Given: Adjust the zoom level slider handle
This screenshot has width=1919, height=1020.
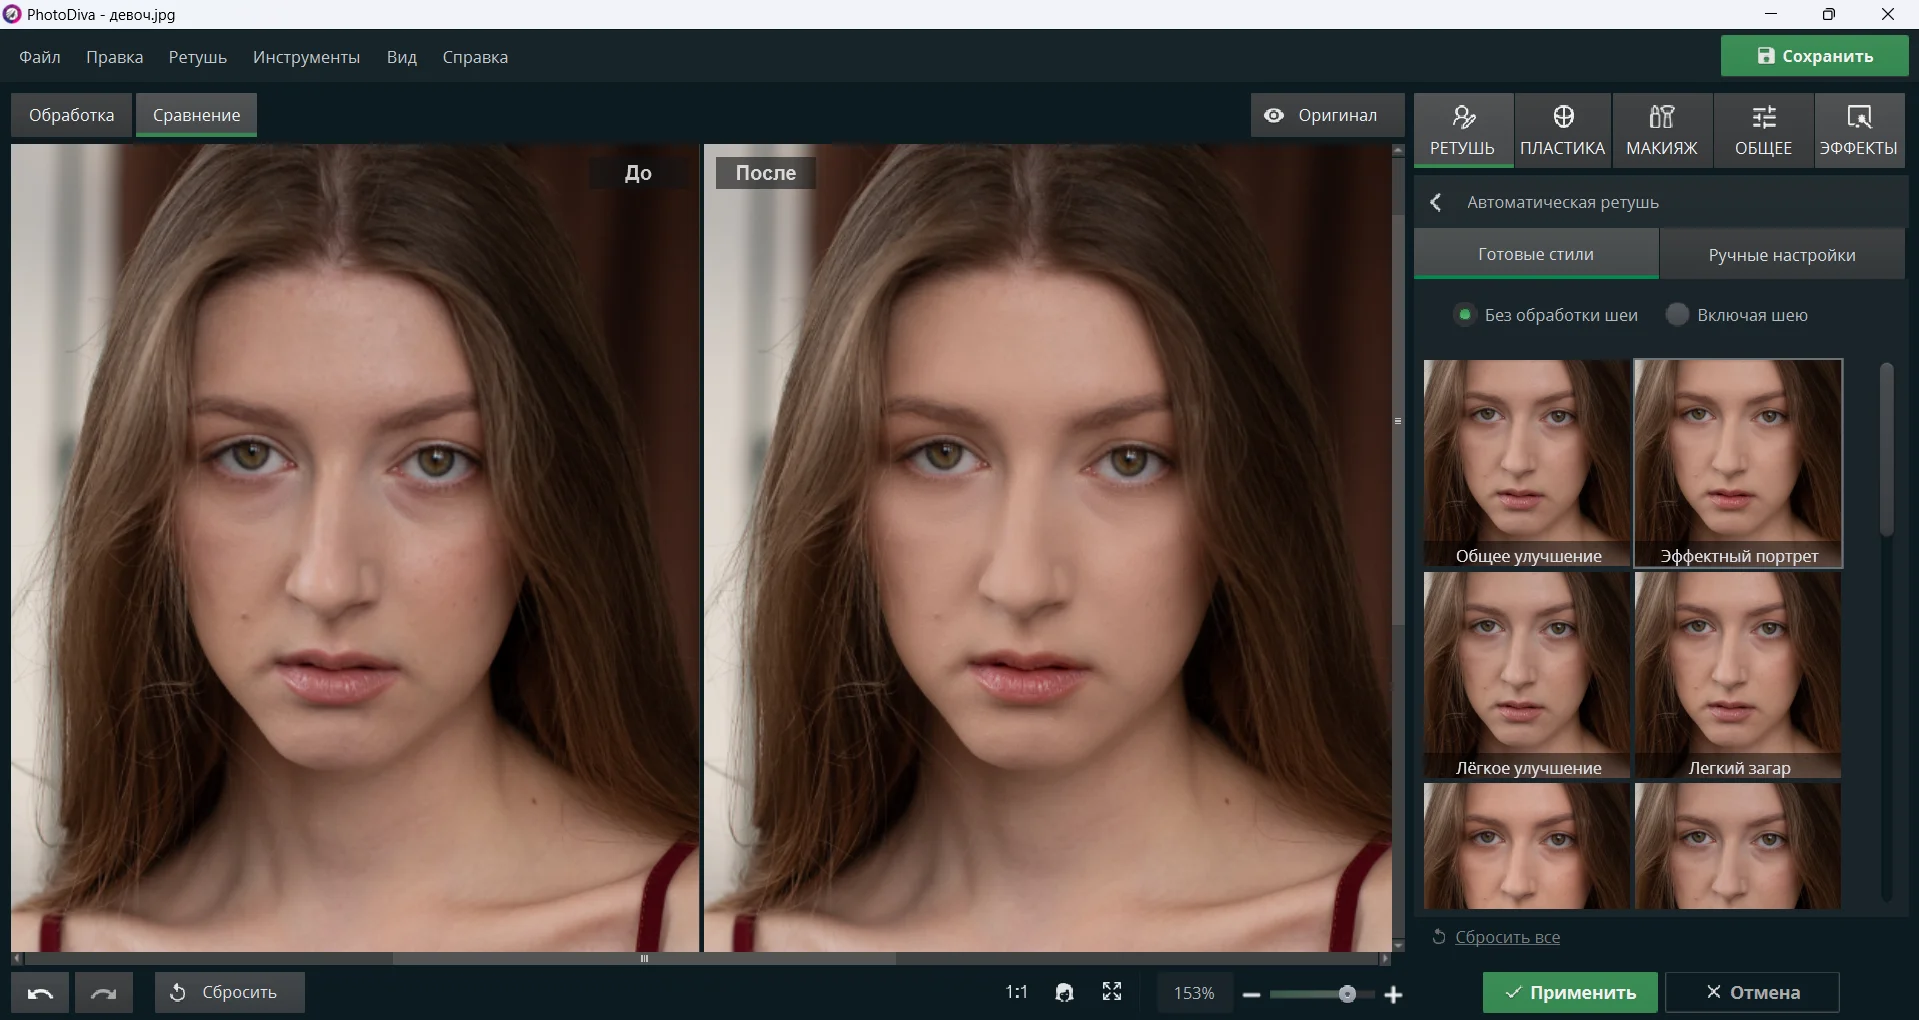Looking at the screenshot, I should pyautogui.click(x=1347, y=994).
